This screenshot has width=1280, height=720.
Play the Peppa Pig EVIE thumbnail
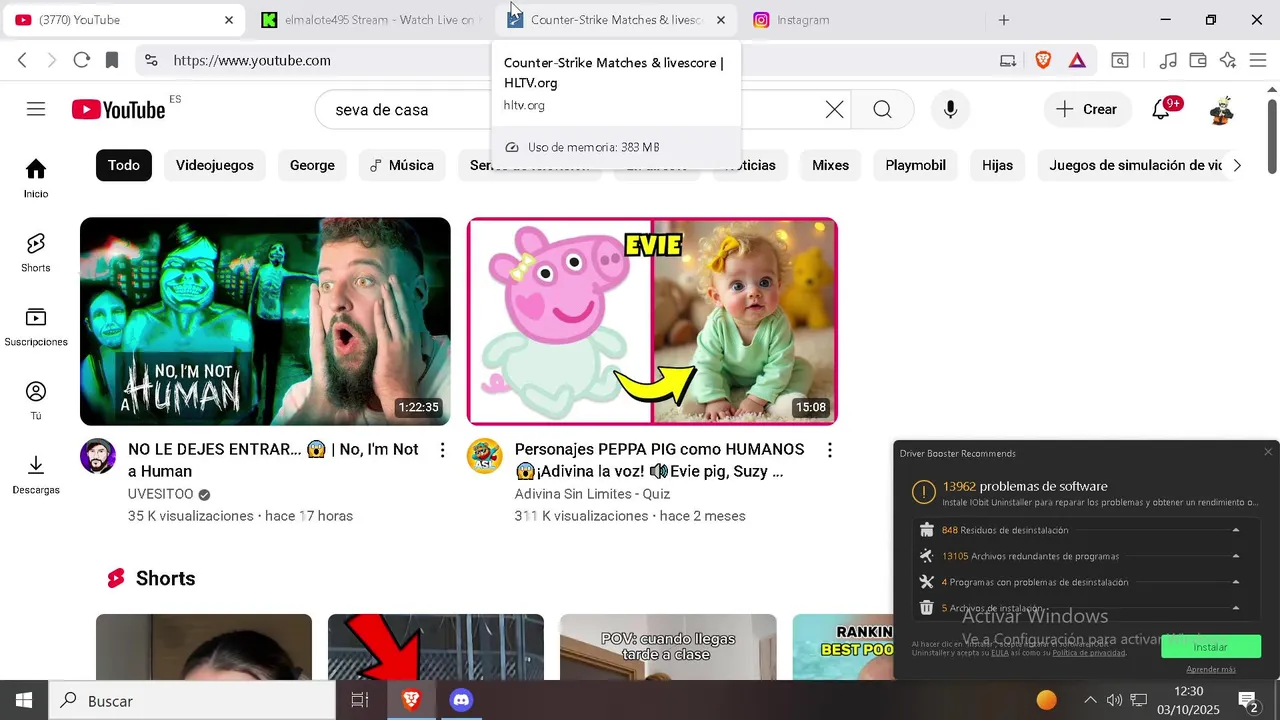[652, 321]
